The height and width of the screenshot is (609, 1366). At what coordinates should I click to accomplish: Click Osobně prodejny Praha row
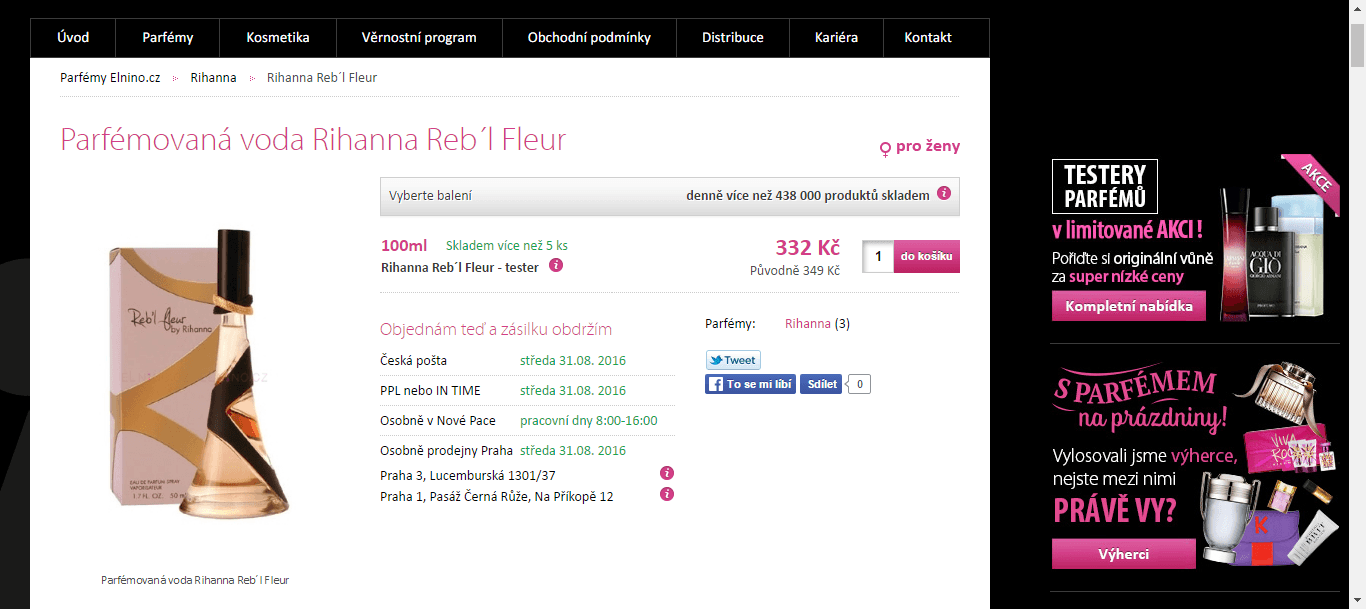click(x=527, y=450)
